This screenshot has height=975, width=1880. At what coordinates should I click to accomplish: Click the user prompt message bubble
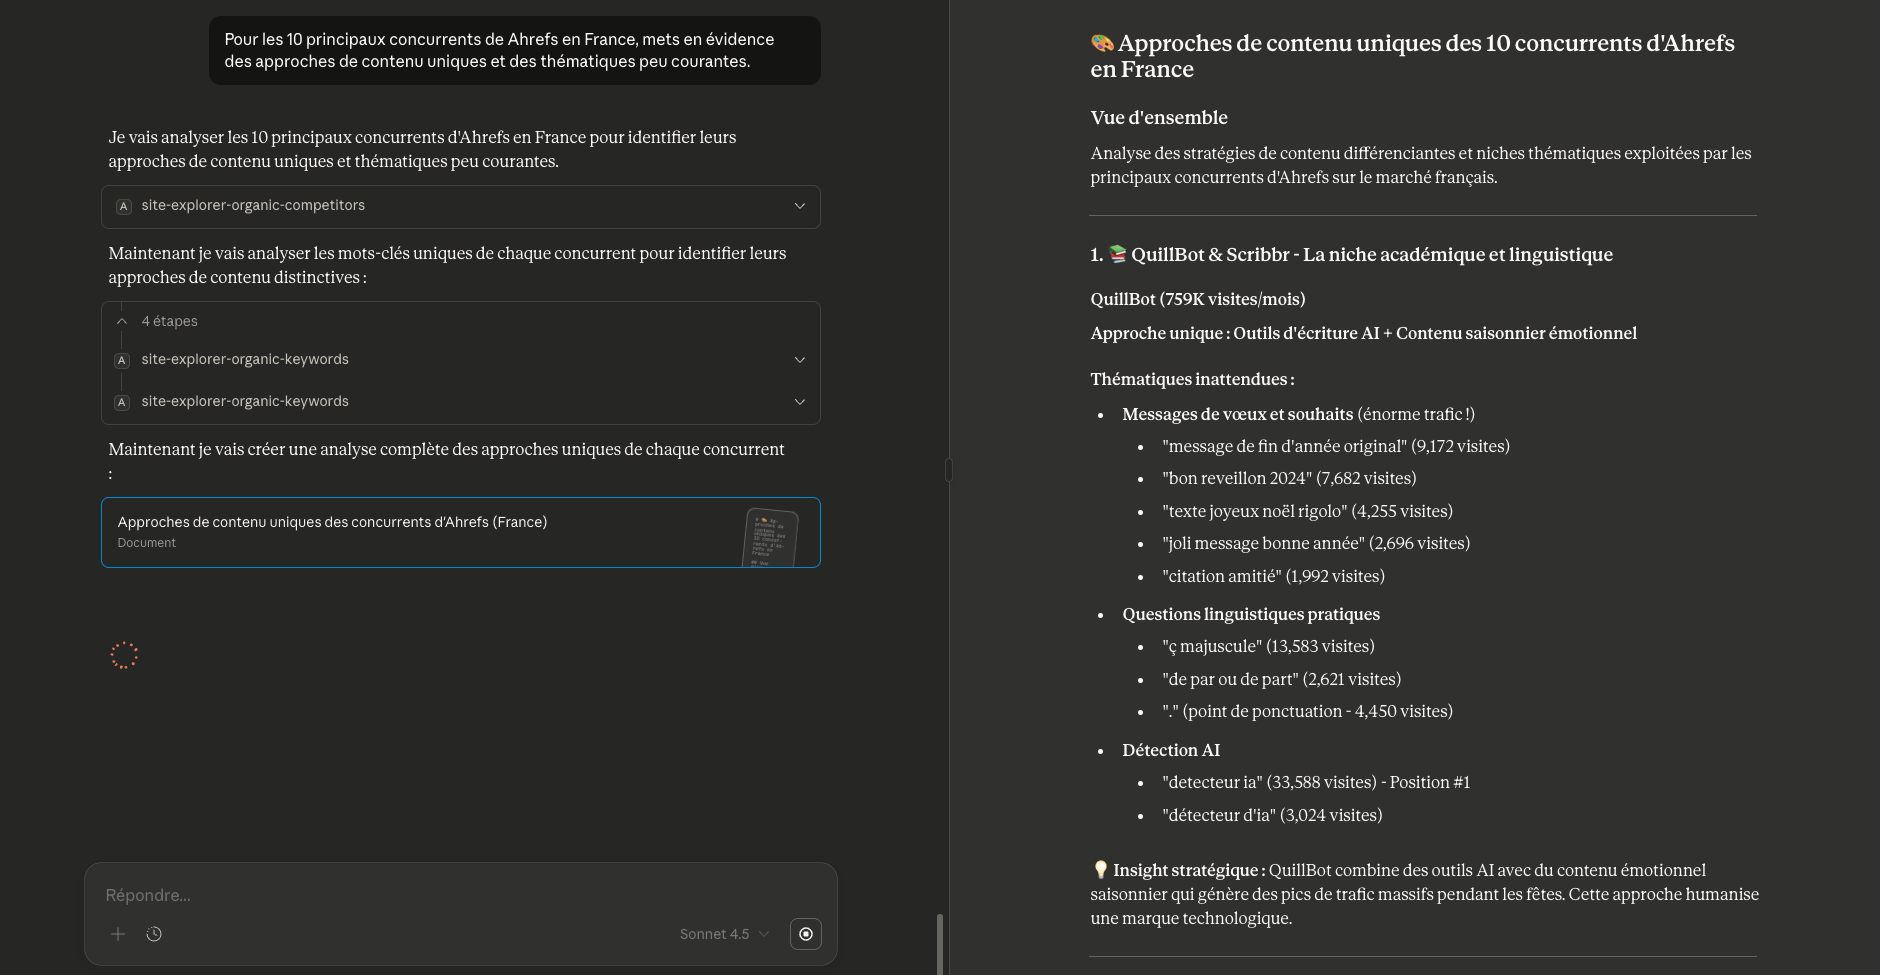click(x=514, y=51)
